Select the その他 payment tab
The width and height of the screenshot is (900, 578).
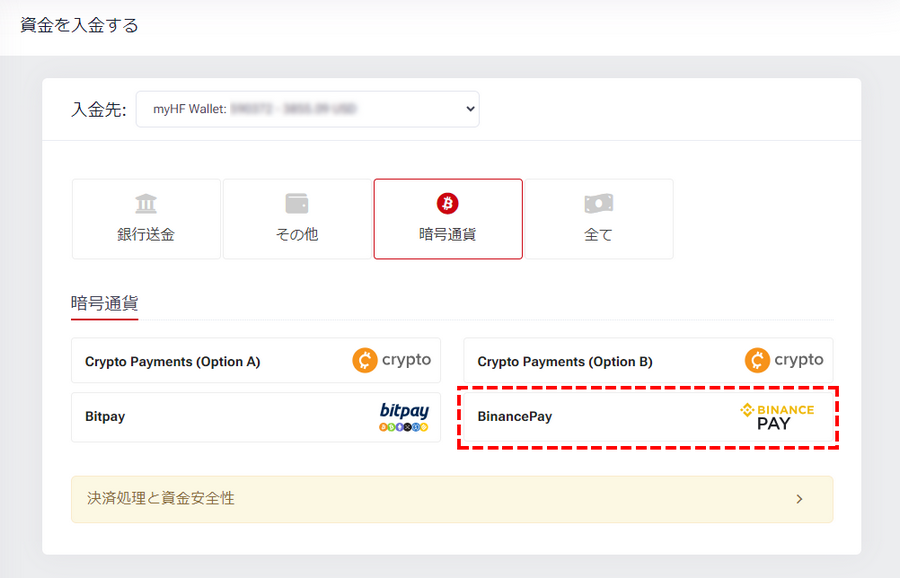click(x=297, y=219)
